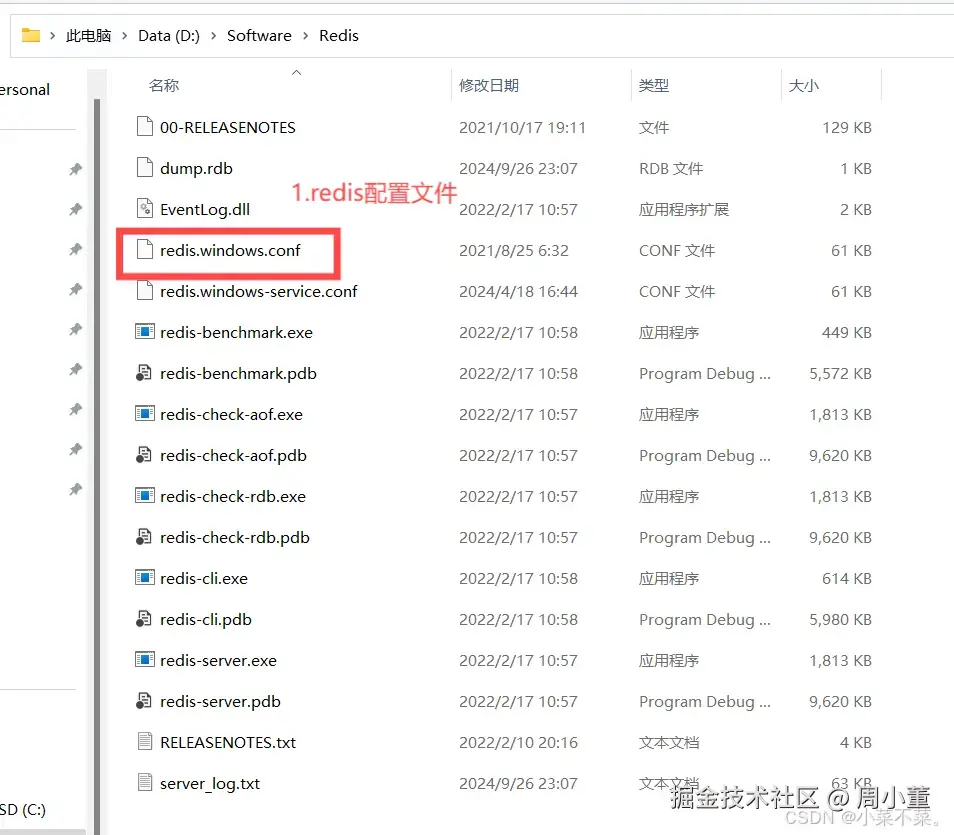
Task: Select the file name server_log.txt
Action: (210, 783)
